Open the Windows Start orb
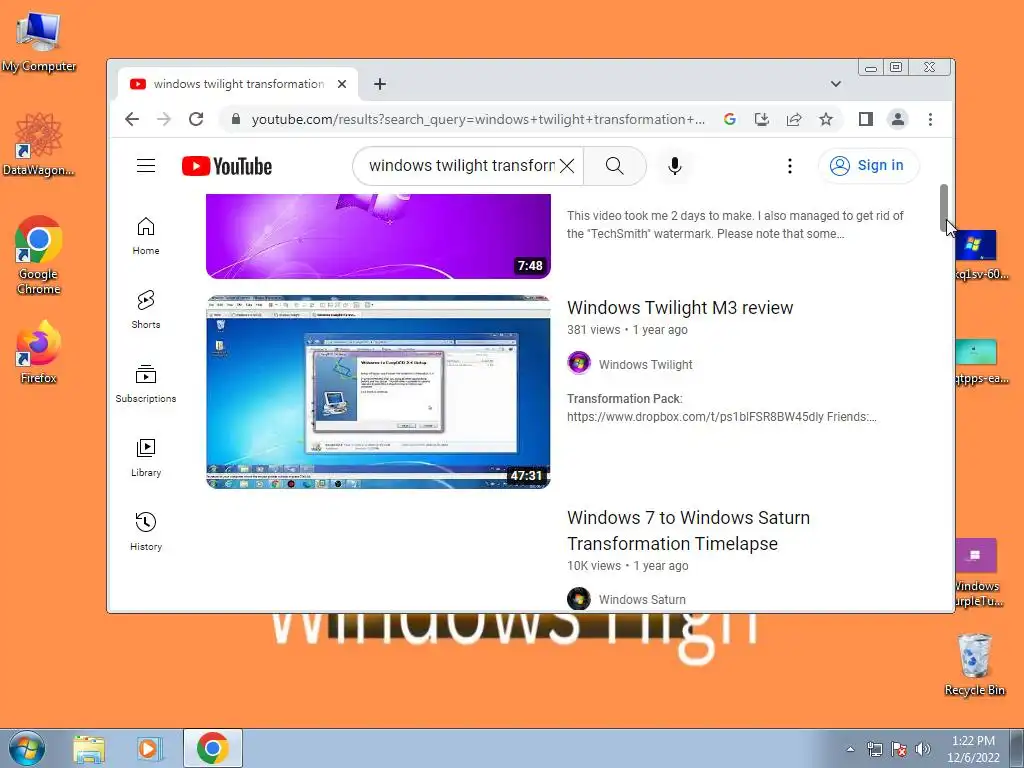The image size is (1024, 768). tap(27, 748)
